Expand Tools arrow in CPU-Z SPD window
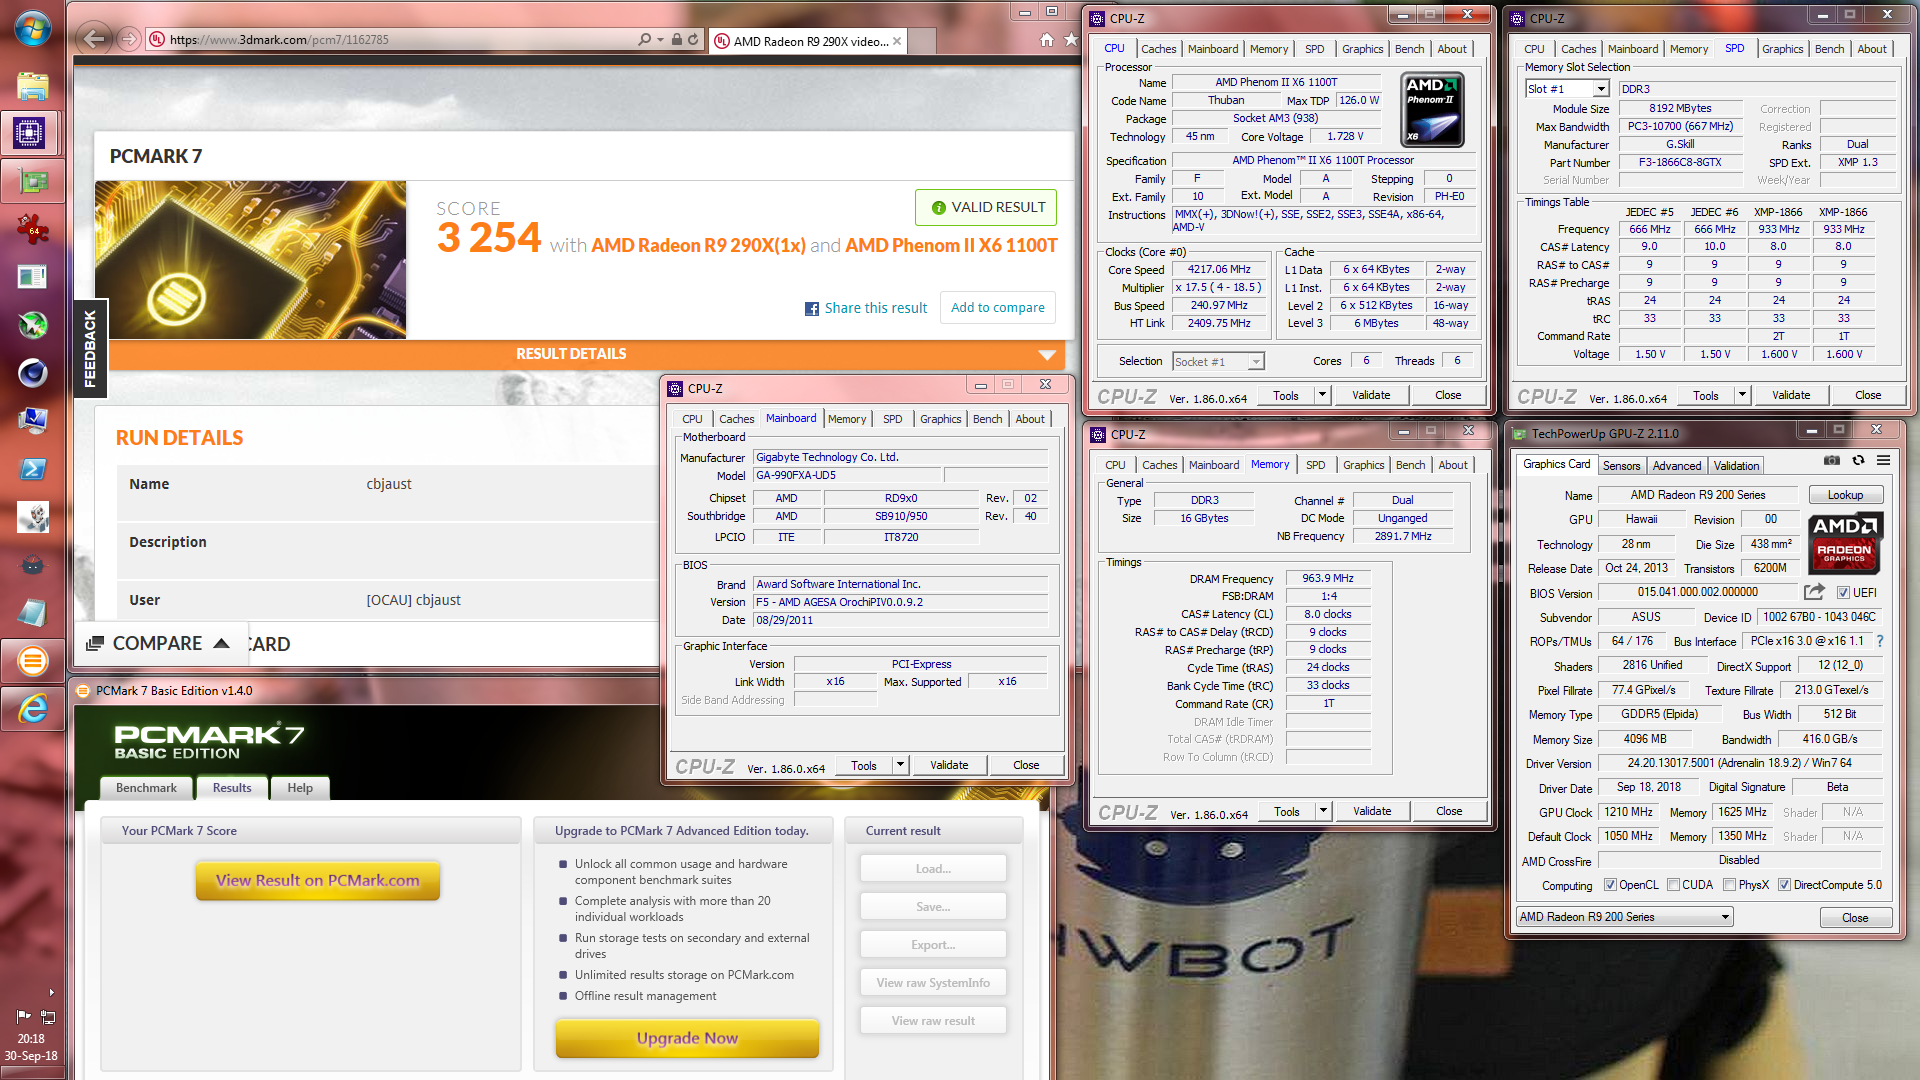 coord(1742,395)
